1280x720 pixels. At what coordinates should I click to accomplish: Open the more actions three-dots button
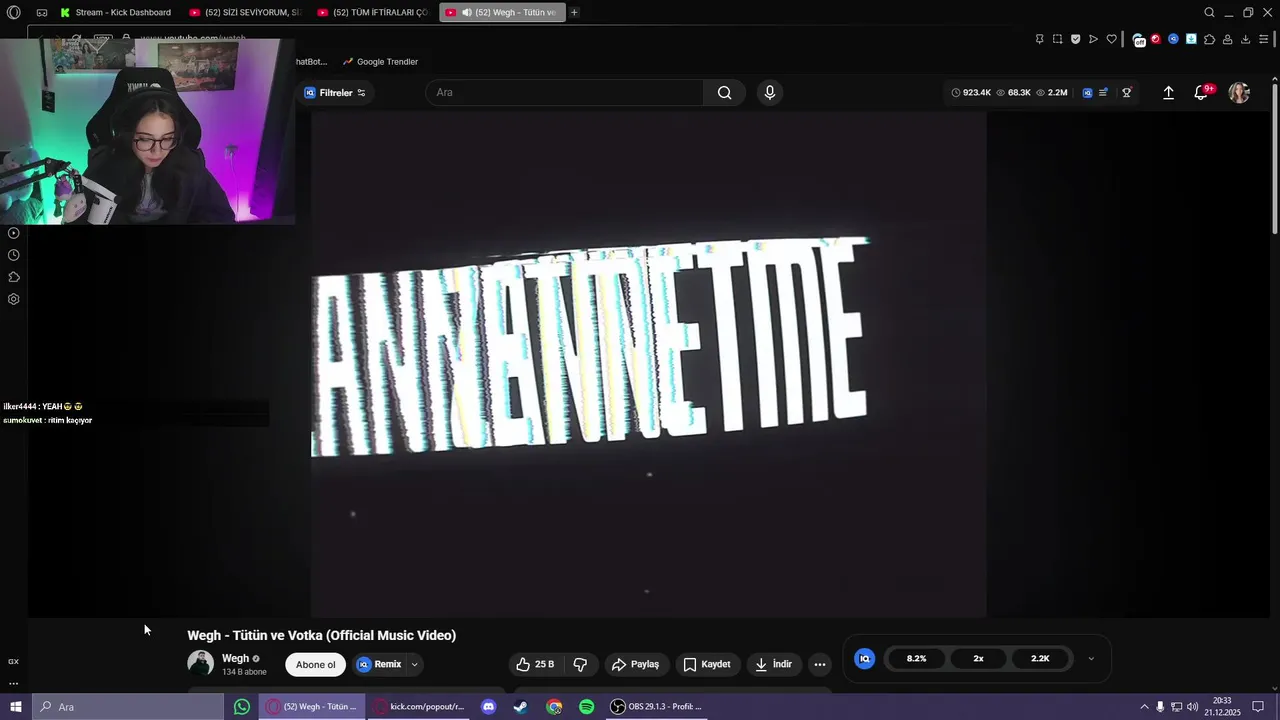click(820, 664)
